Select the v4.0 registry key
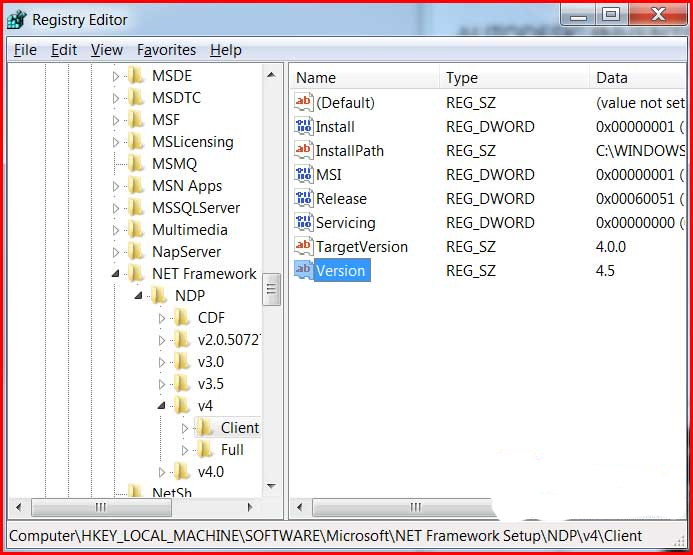Image resolution: width=693 pixels, height=555 pixels. pos(210,471)
